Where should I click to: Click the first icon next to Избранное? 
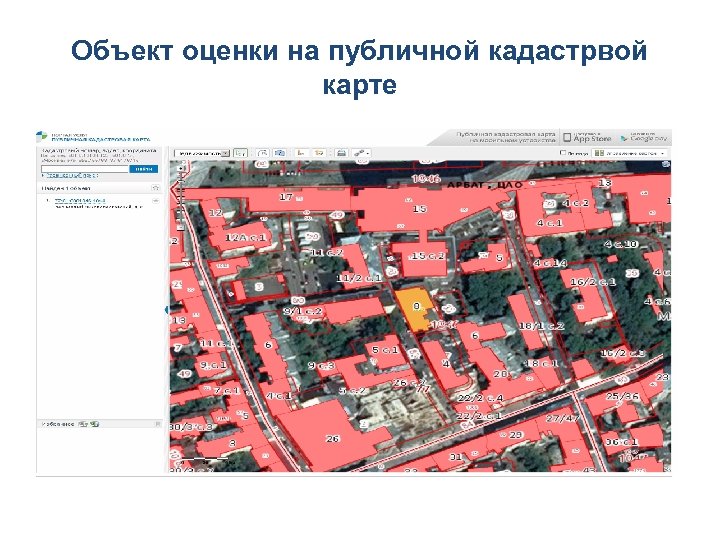coord(83,424)
